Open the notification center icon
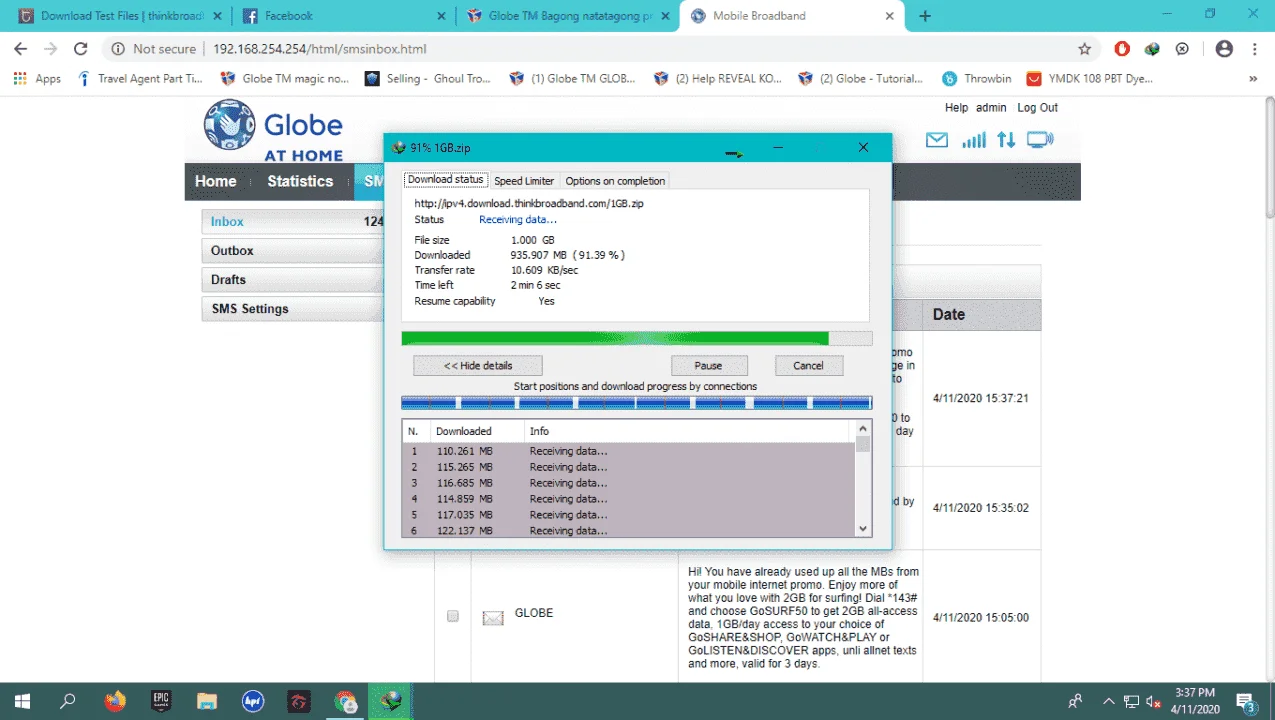Screen dimensions: 1275x720 pyautogui.click(x=1246, y=702)
